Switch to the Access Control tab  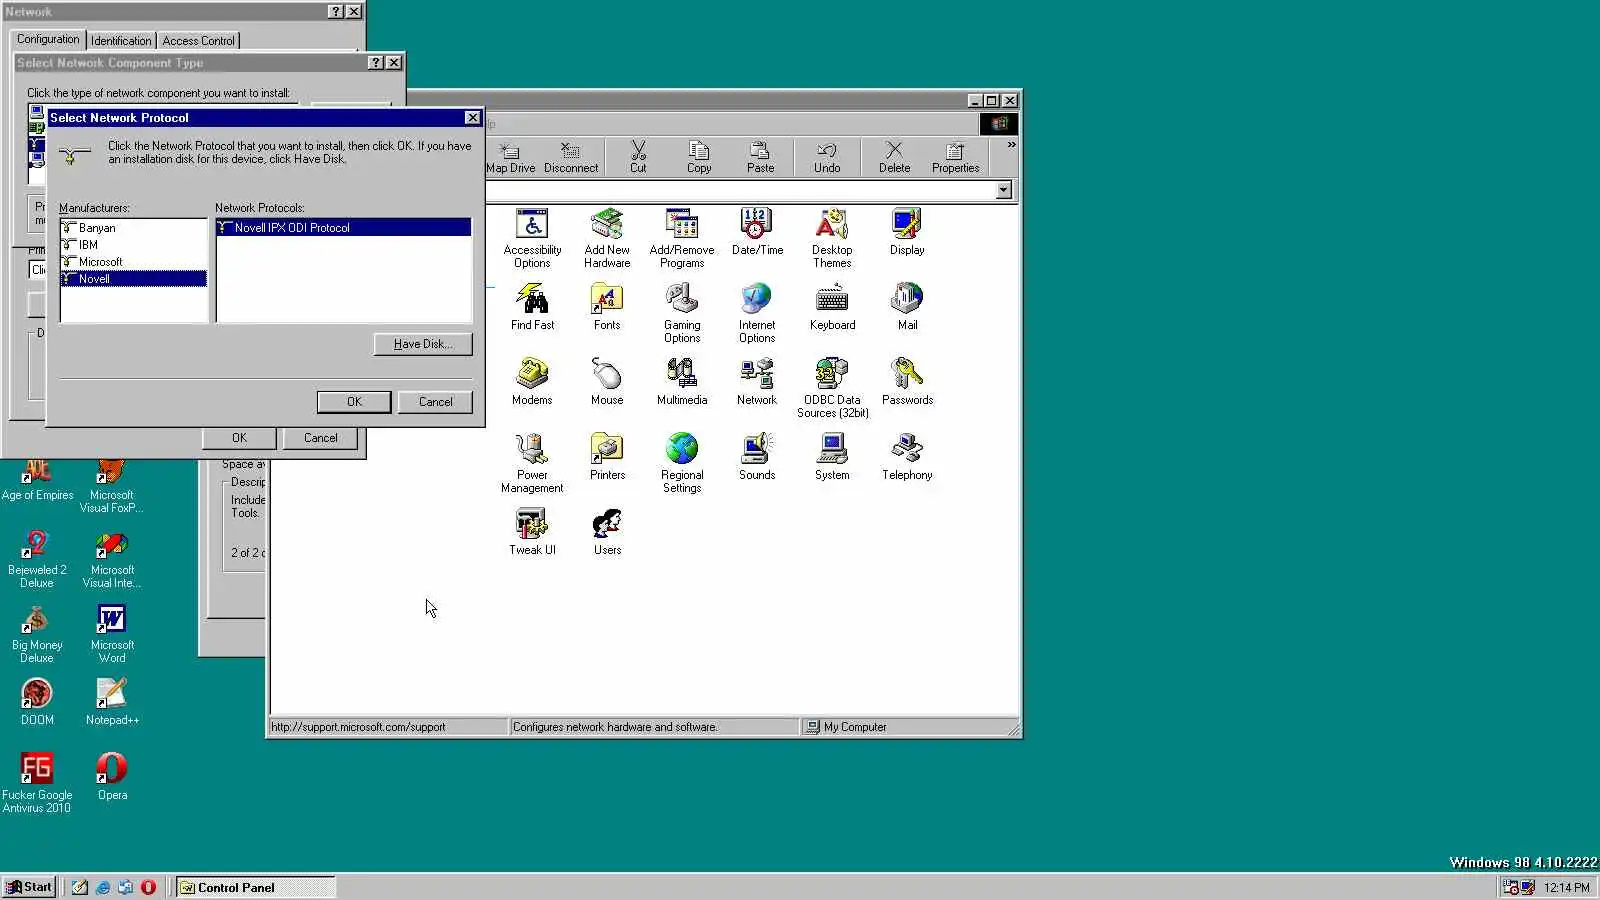[198, 41]
